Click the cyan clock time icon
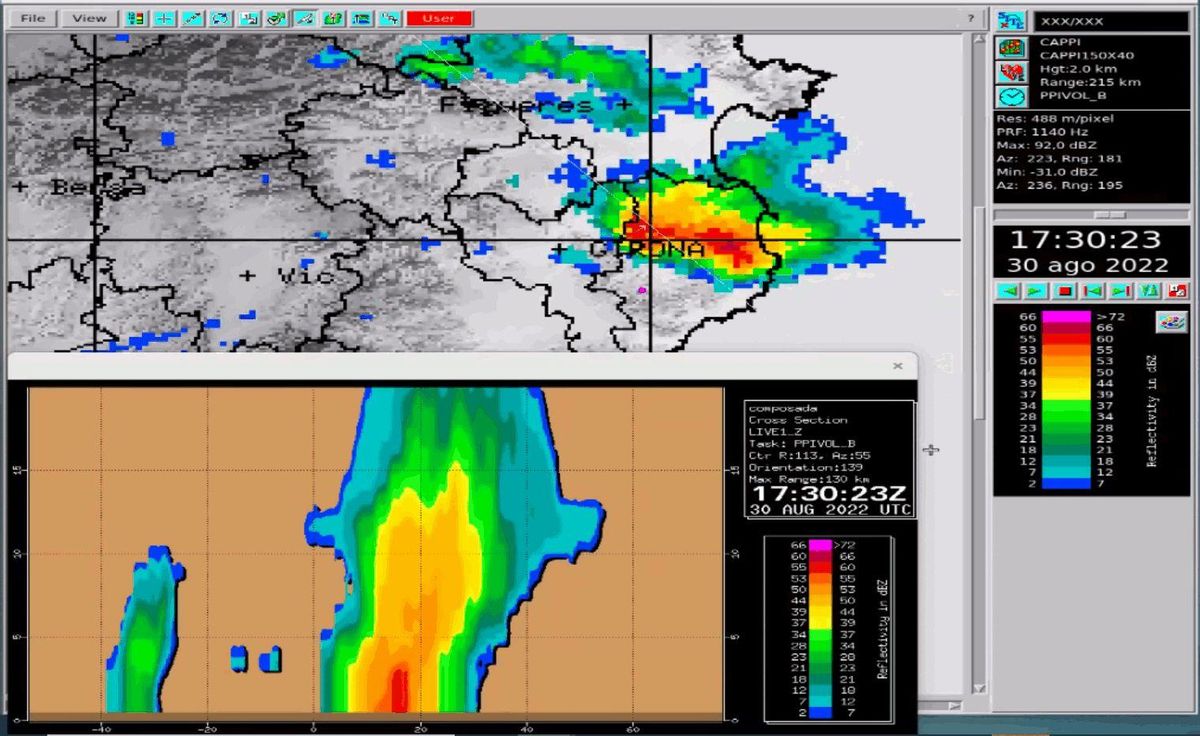The height and width of the screenshot is (736, 1200). pyautogui.click(x=1012, y=96)
